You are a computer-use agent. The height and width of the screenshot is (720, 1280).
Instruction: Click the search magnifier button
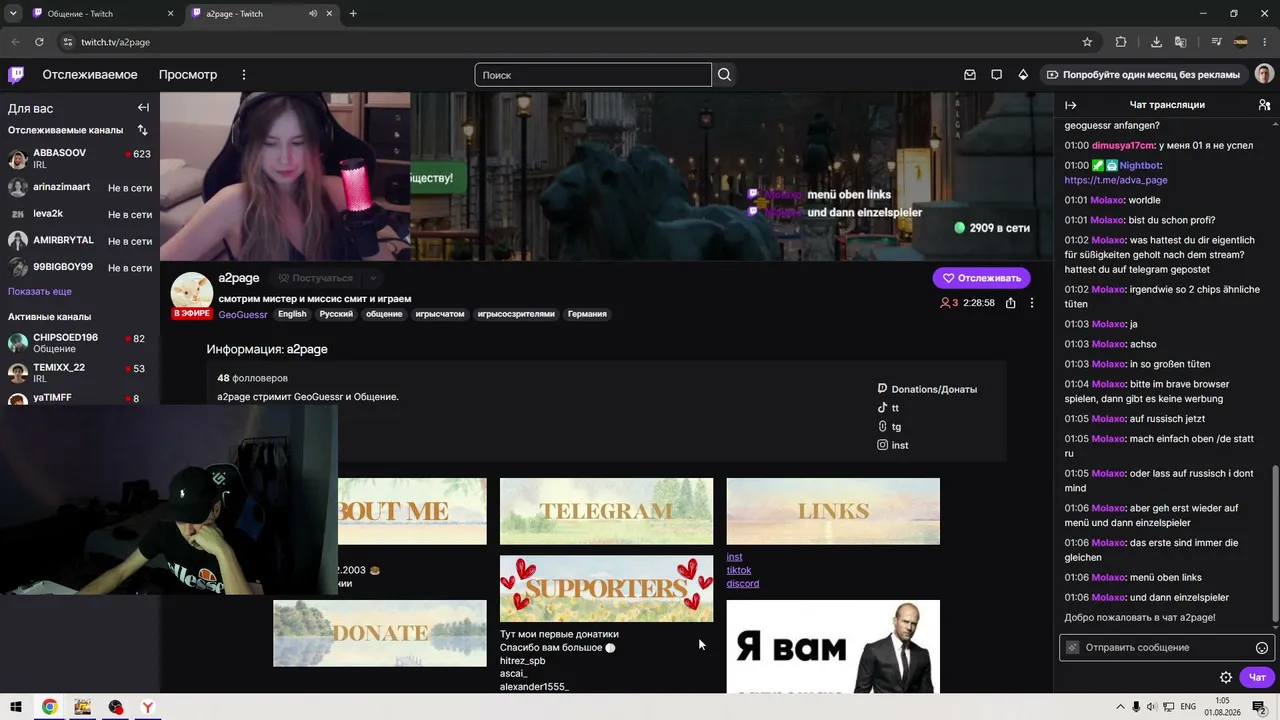pyautogui.click(x=725, y=75)
